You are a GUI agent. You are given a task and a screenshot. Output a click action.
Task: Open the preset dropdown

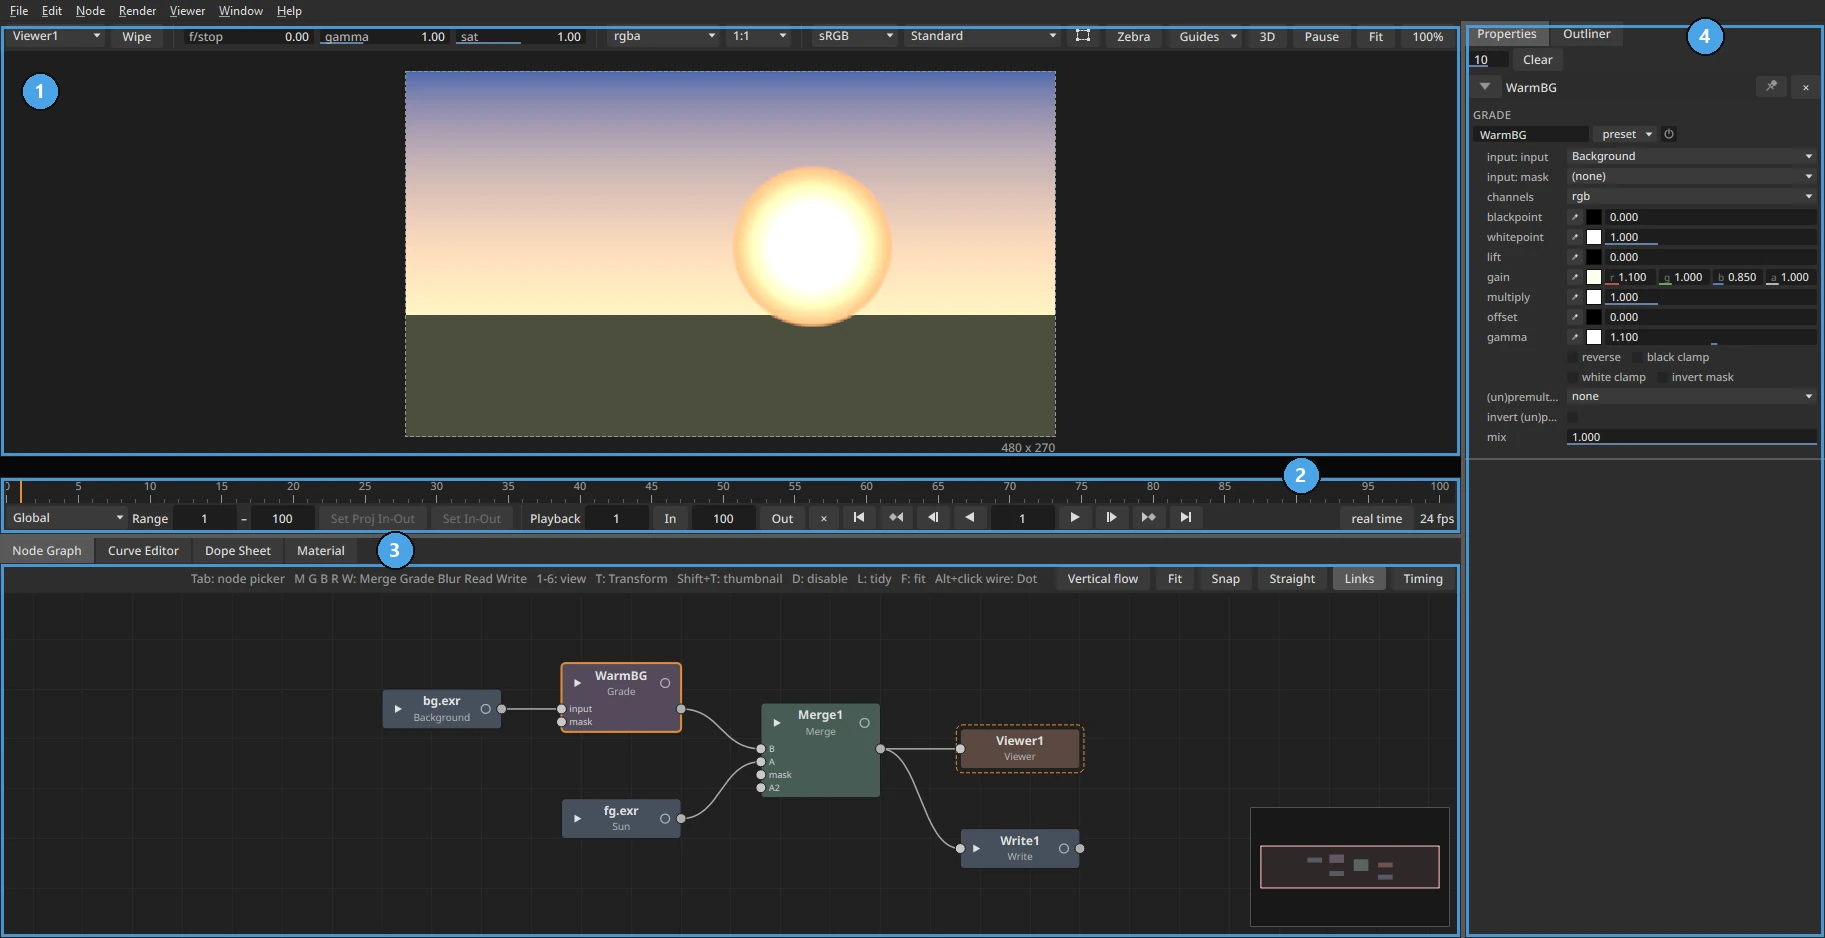(x=1626, y=134)
